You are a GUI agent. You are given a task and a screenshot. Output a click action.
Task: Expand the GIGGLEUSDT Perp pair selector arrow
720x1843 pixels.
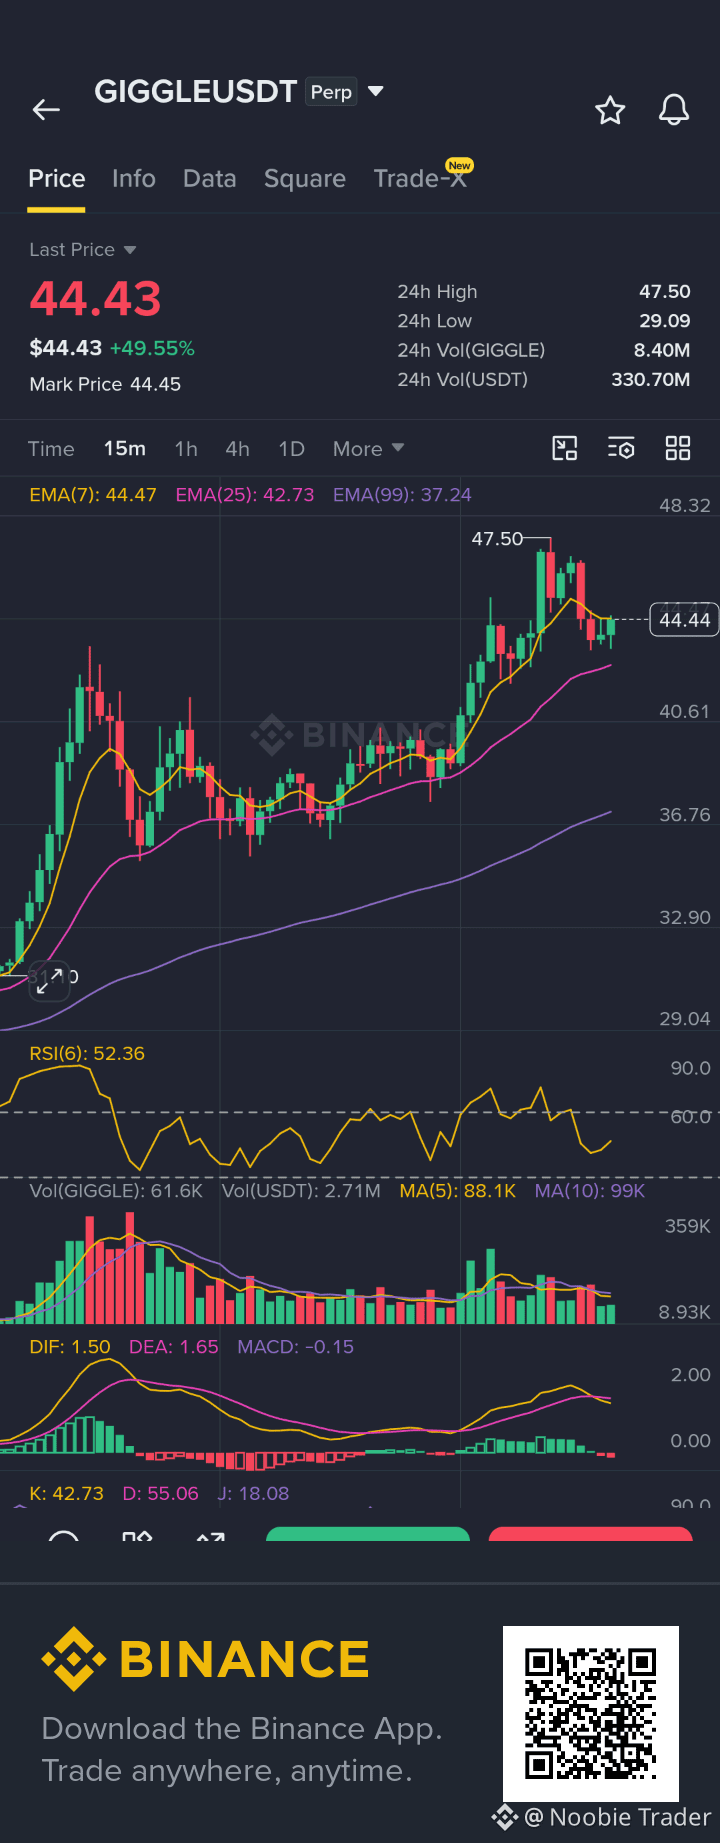click(x=376, y=91)
